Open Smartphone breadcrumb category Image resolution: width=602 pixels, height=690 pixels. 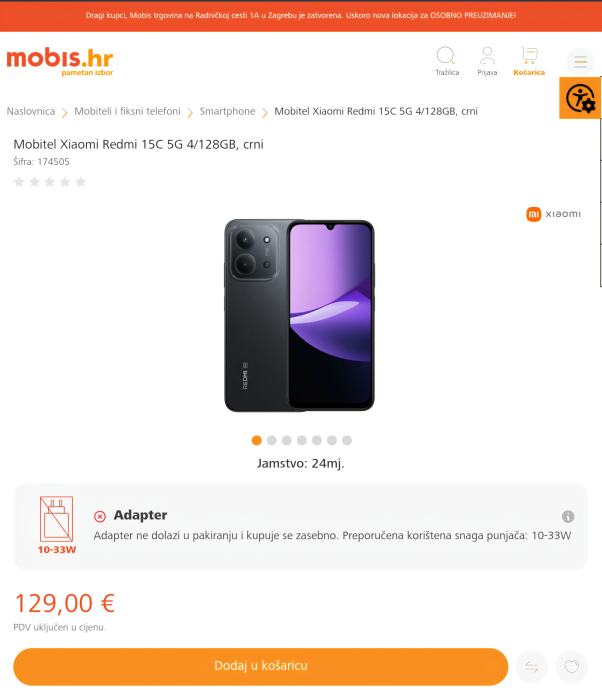227,111
